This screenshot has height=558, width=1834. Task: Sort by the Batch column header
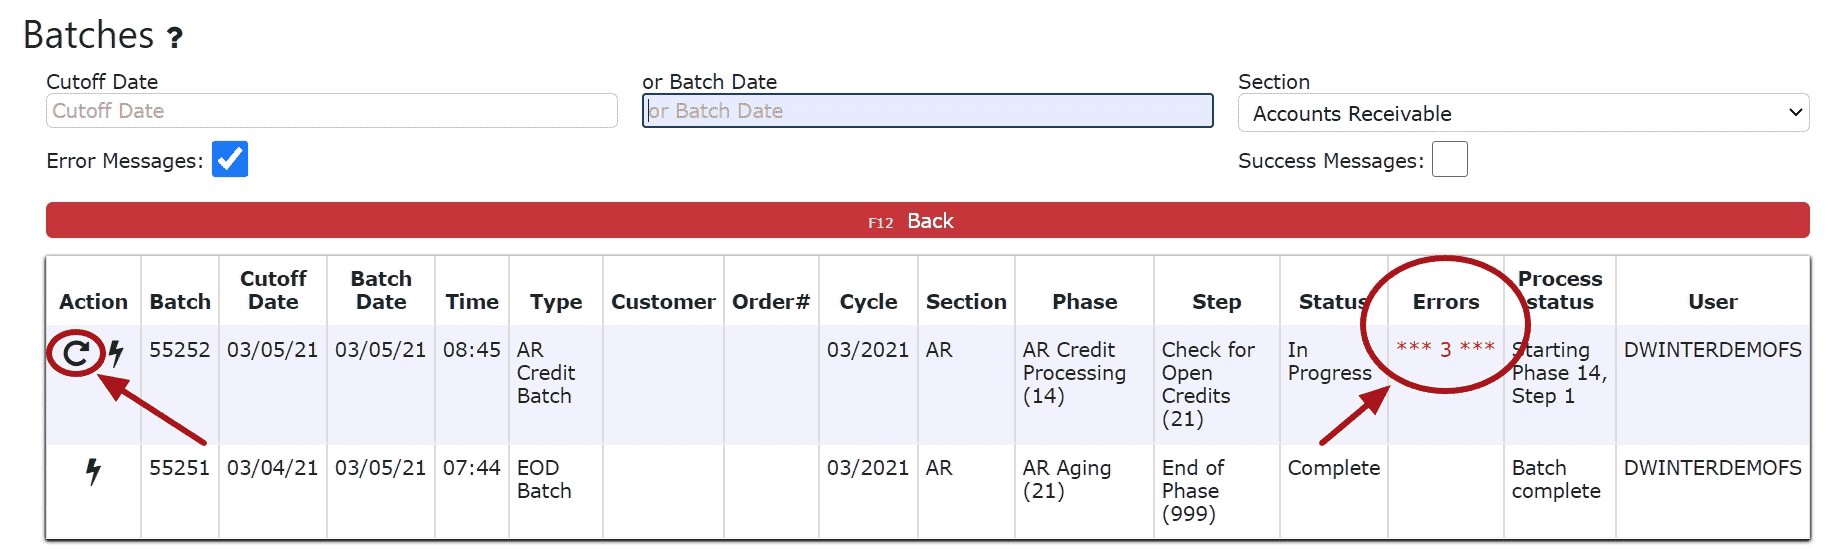pyautogui.click(x=180, y=301)
